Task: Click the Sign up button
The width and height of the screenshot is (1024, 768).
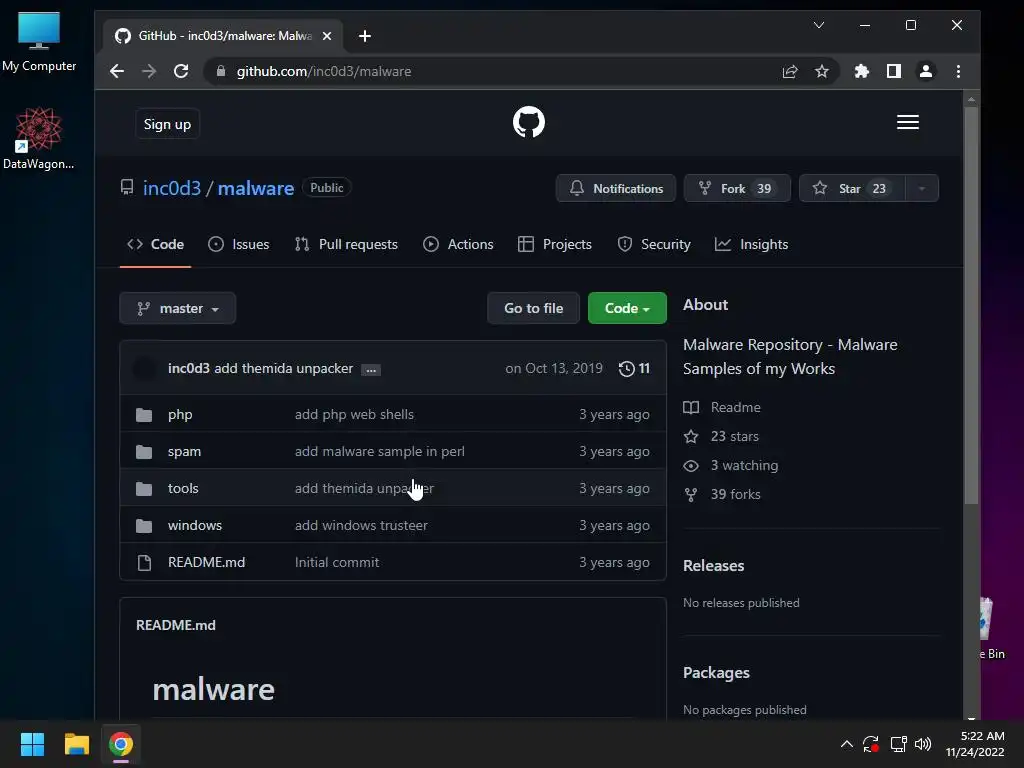Action: tap(167, 124)
